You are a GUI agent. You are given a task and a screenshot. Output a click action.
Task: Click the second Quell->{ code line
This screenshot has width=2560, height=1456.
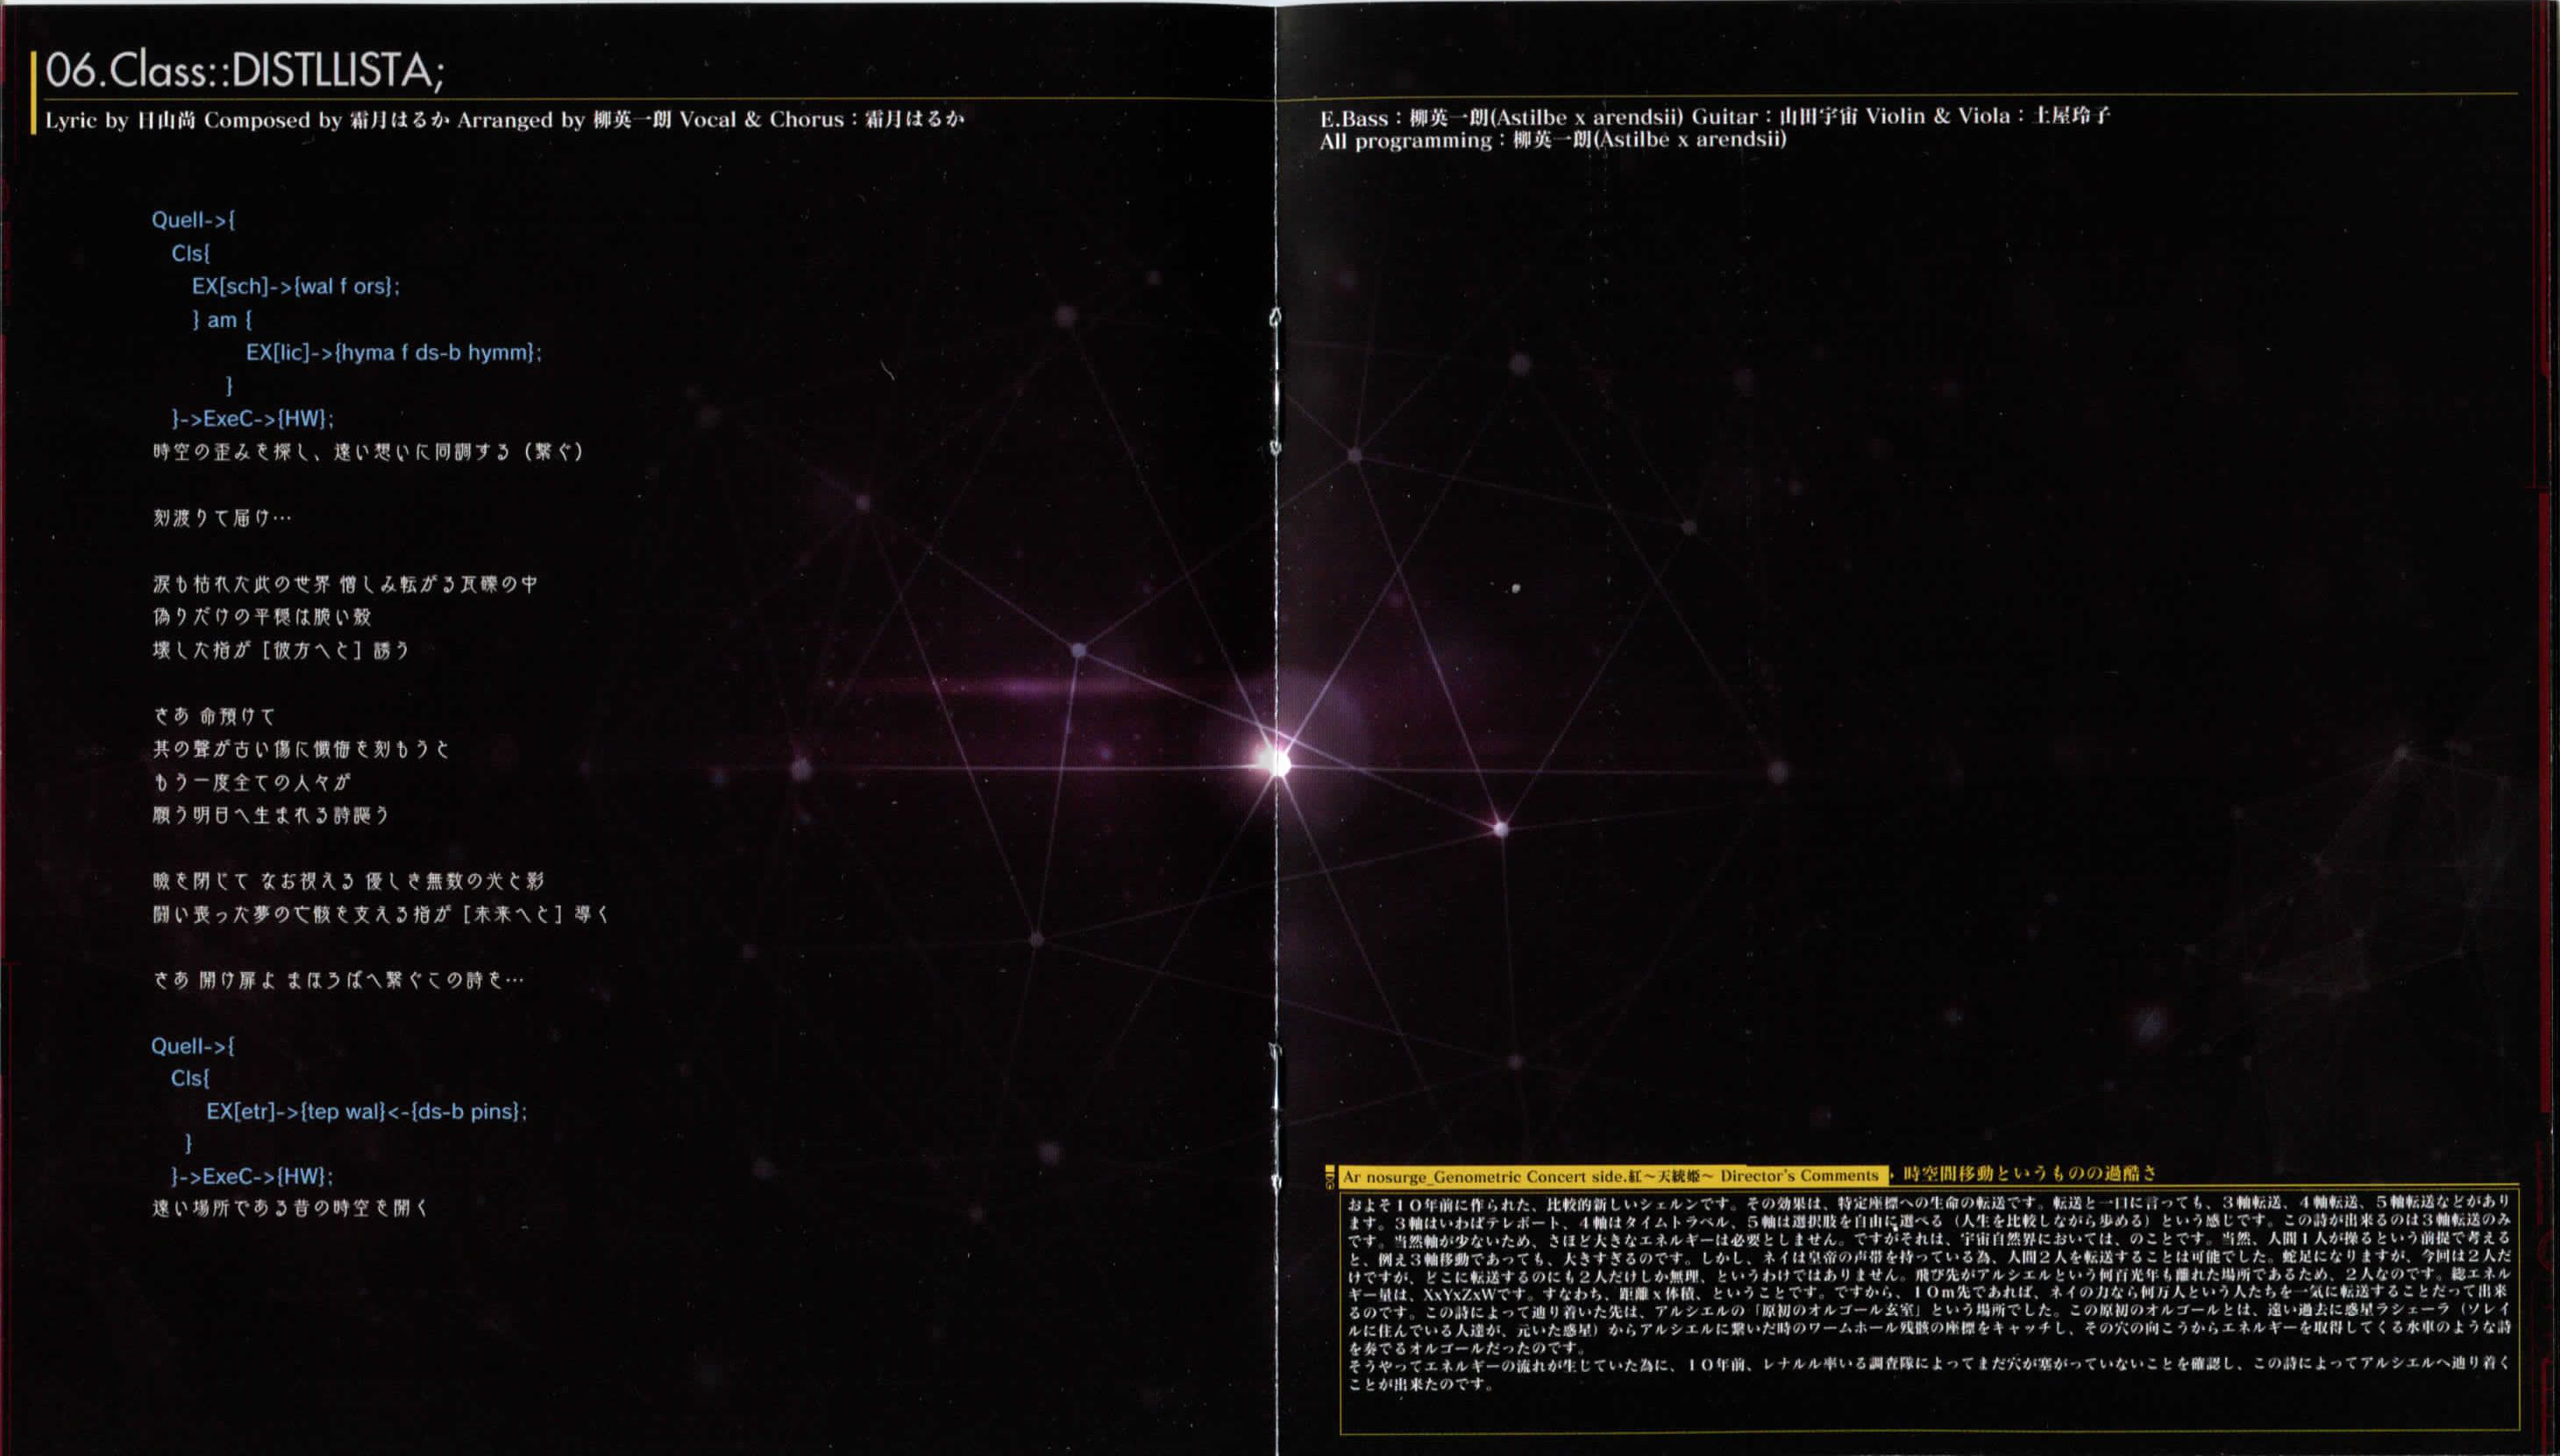tap(193, 1046)
